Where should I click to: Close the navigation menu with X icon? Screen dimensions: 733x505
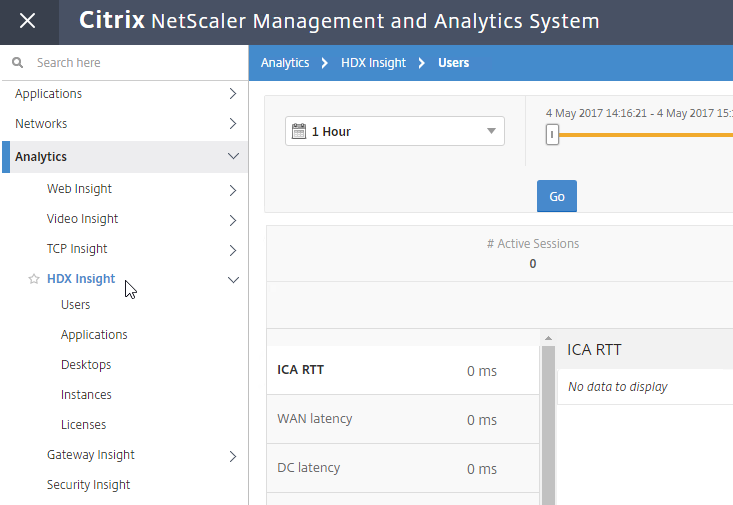tap(28, 21)
